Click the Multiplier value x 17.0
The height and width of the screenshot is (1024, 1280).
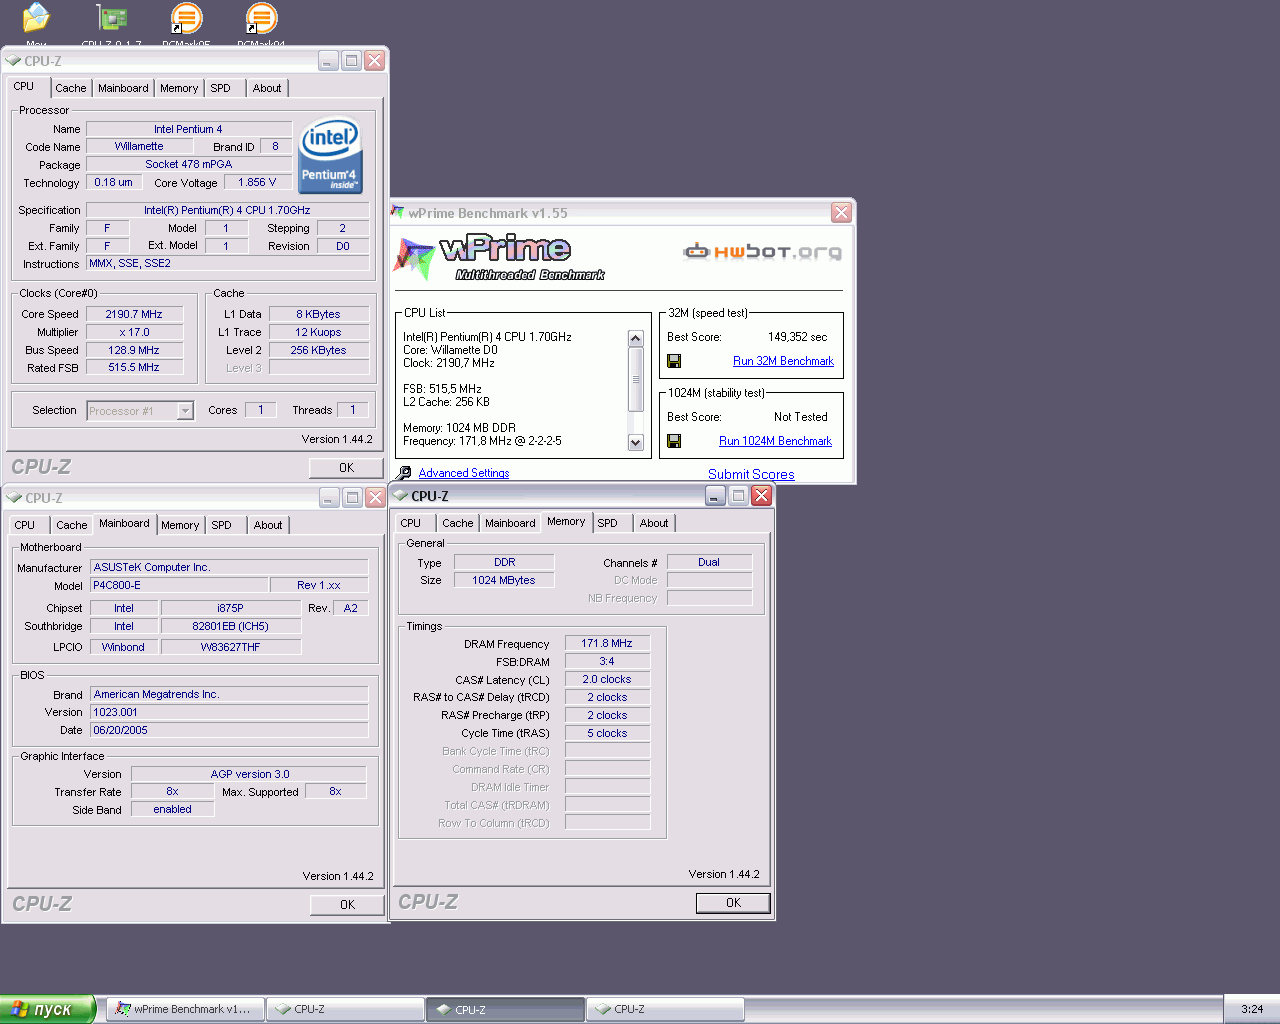134,332
